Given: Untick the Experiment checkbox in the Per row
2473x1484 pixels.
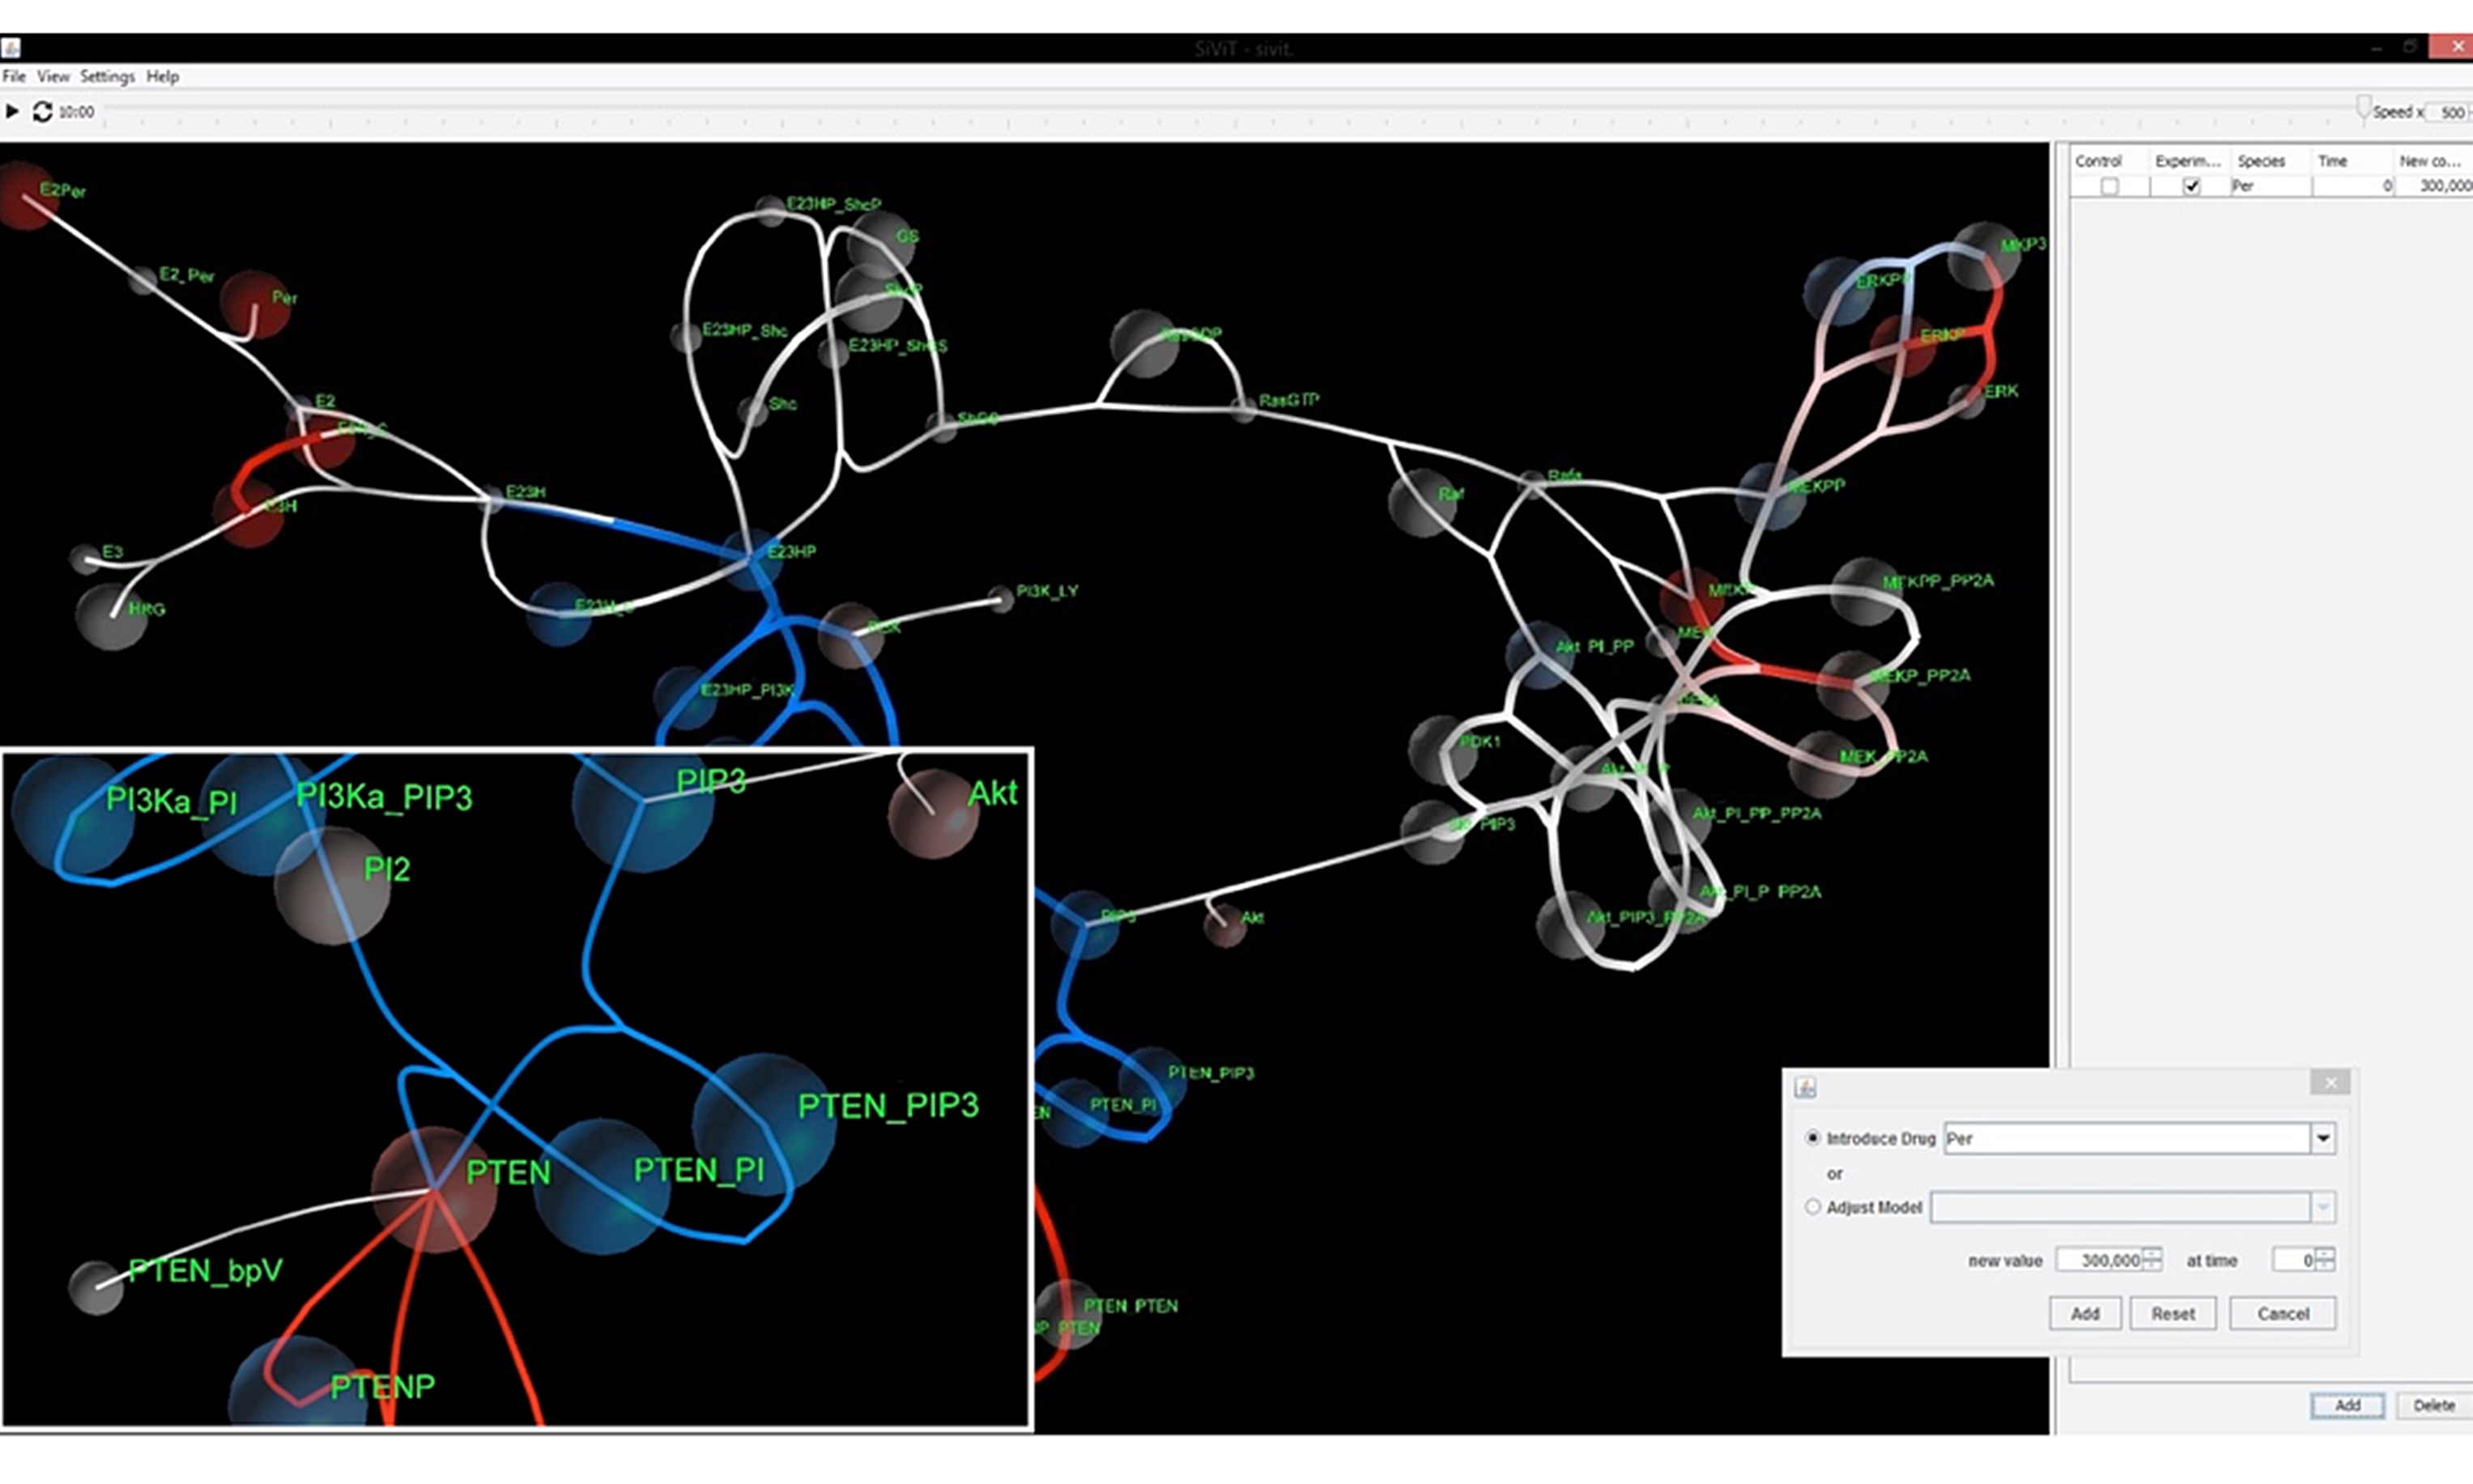Looking at the screenshot, I should 2191,186.
